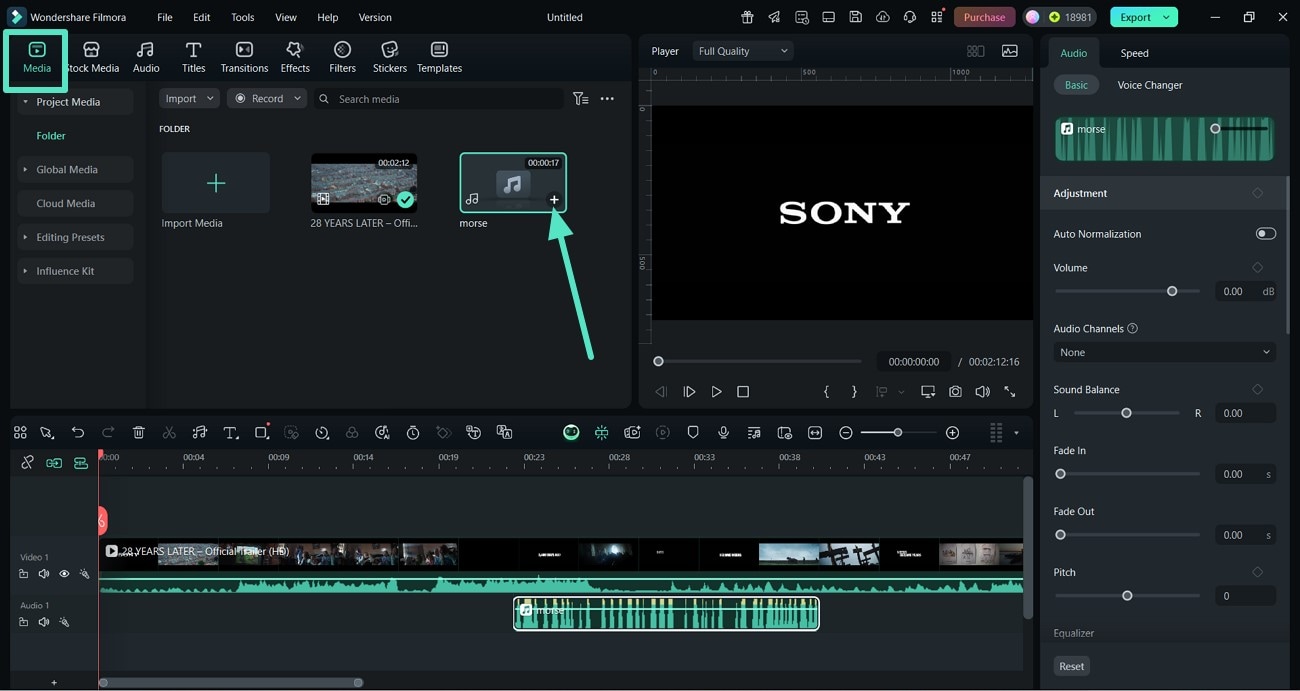Viewport: 1300px width, 691px height.
Task: Click the player Play button
Action: point(716,392)
